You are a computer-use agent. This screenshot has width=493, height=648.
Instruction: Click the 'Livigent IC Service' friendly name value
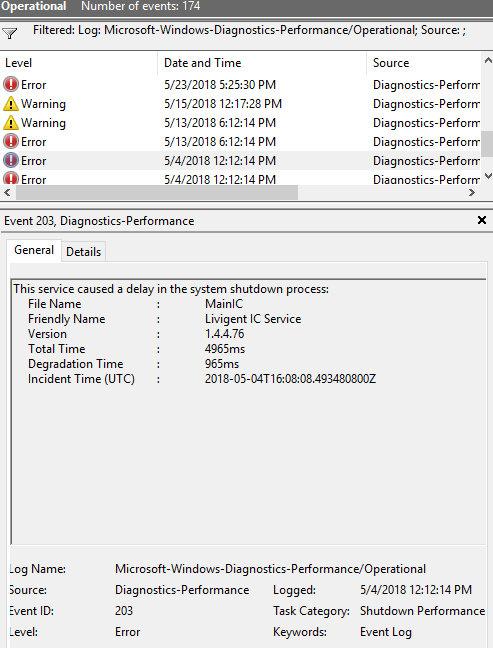point(253,319)
